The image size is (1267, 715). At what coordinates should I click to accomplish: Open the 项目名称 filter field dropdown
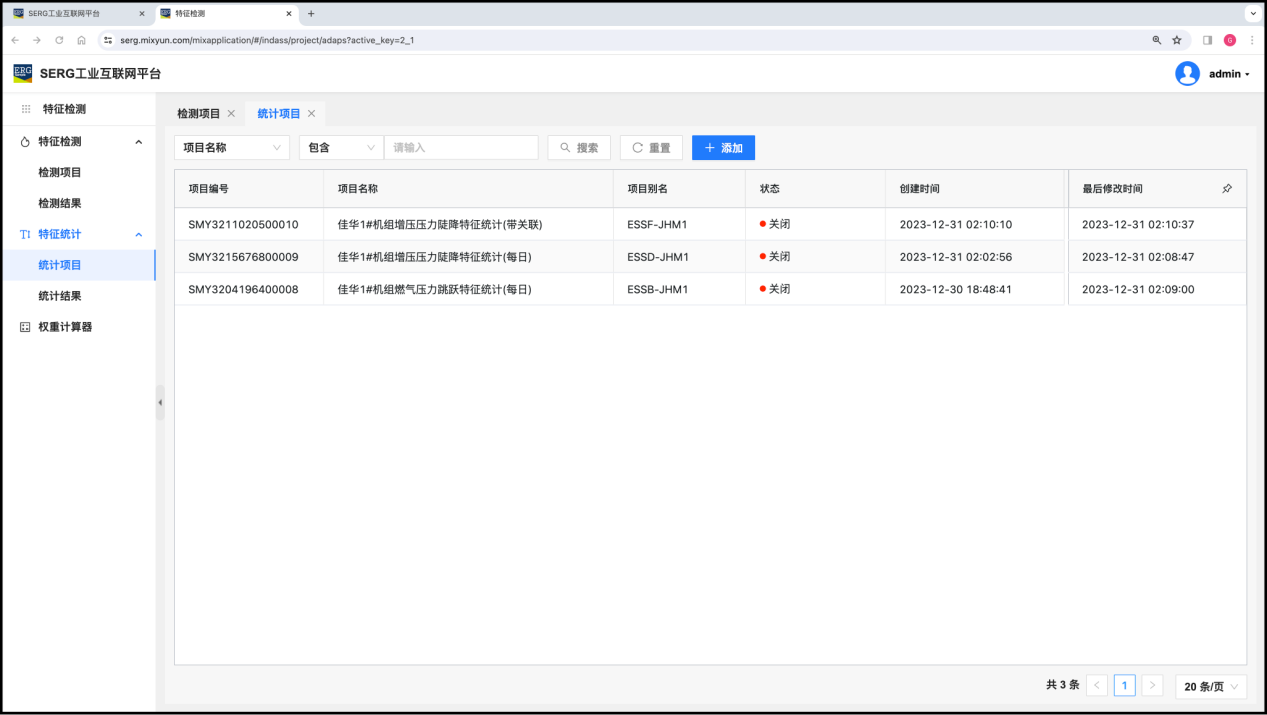click(232, 148)
